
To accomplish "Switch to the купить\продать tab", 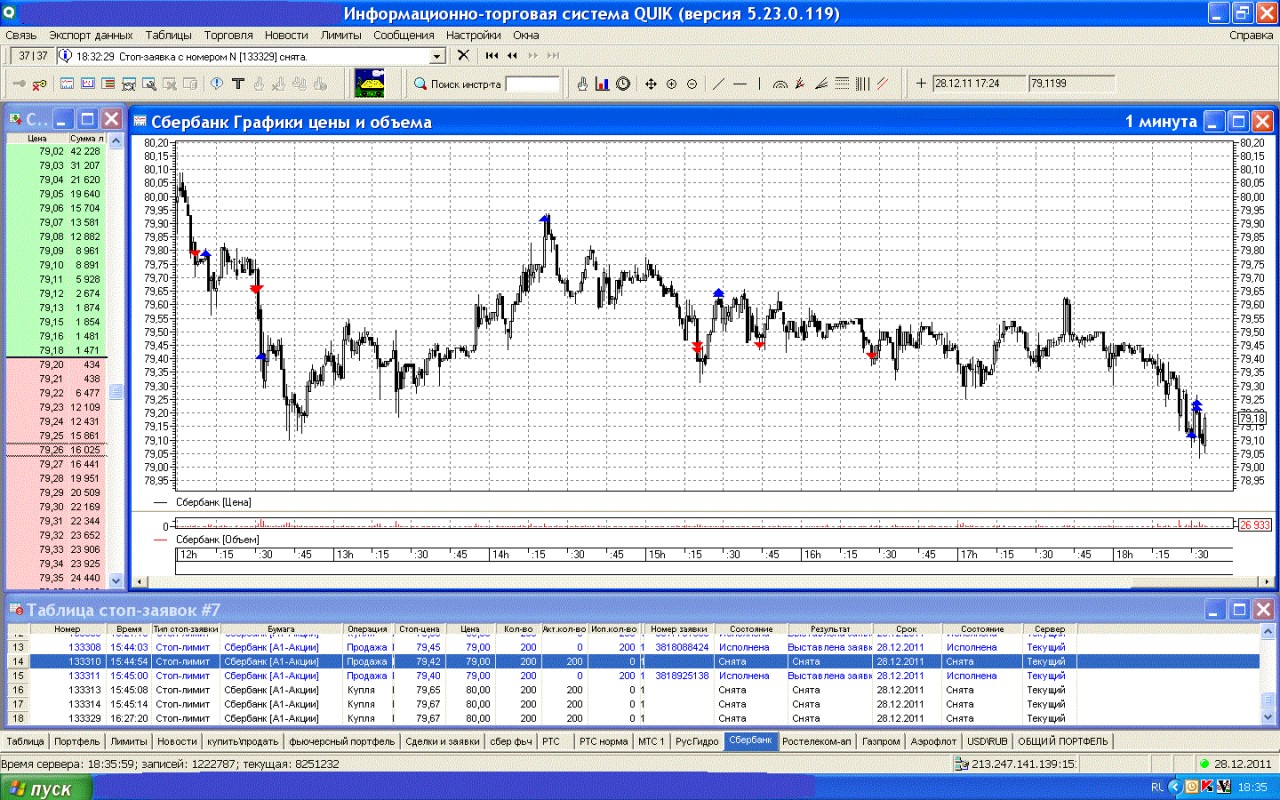I will (x=241, y=741).
